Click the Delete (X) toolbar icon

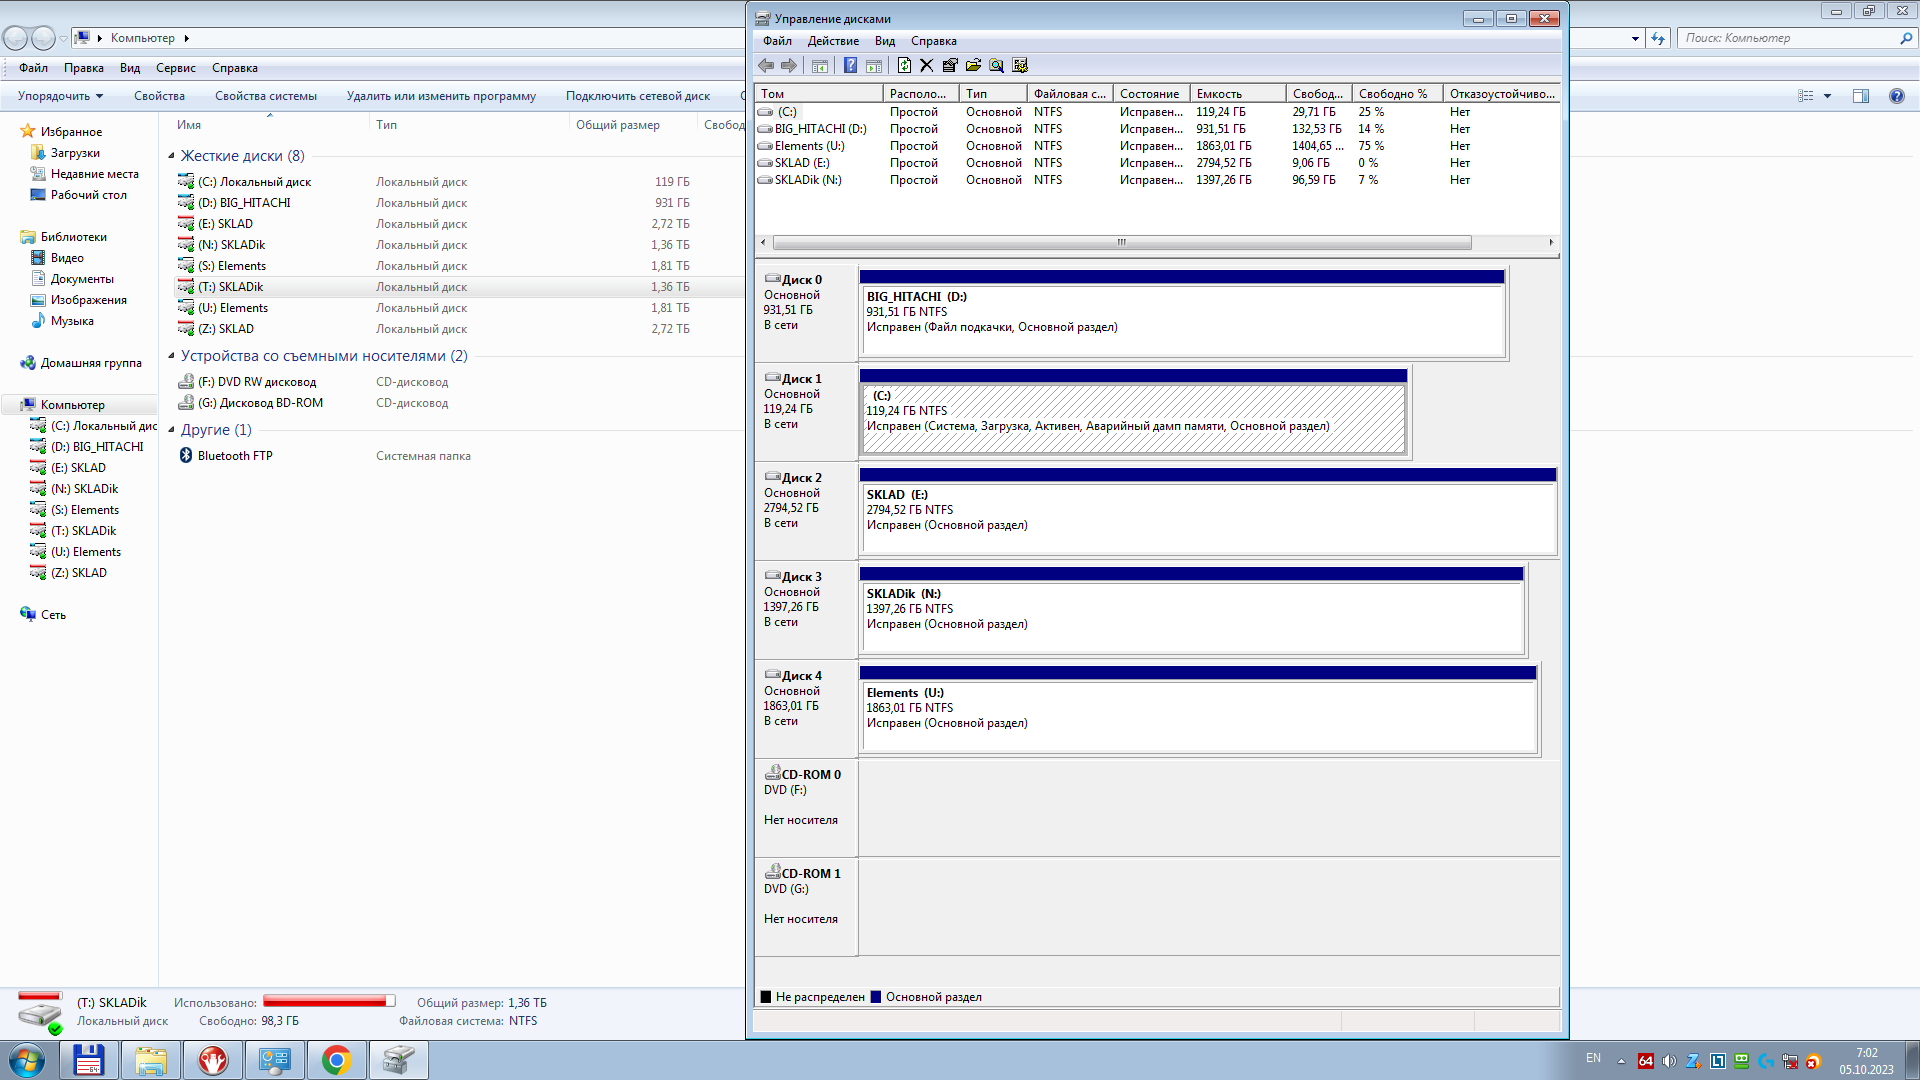pyautogui.click(x=927, y=66)
